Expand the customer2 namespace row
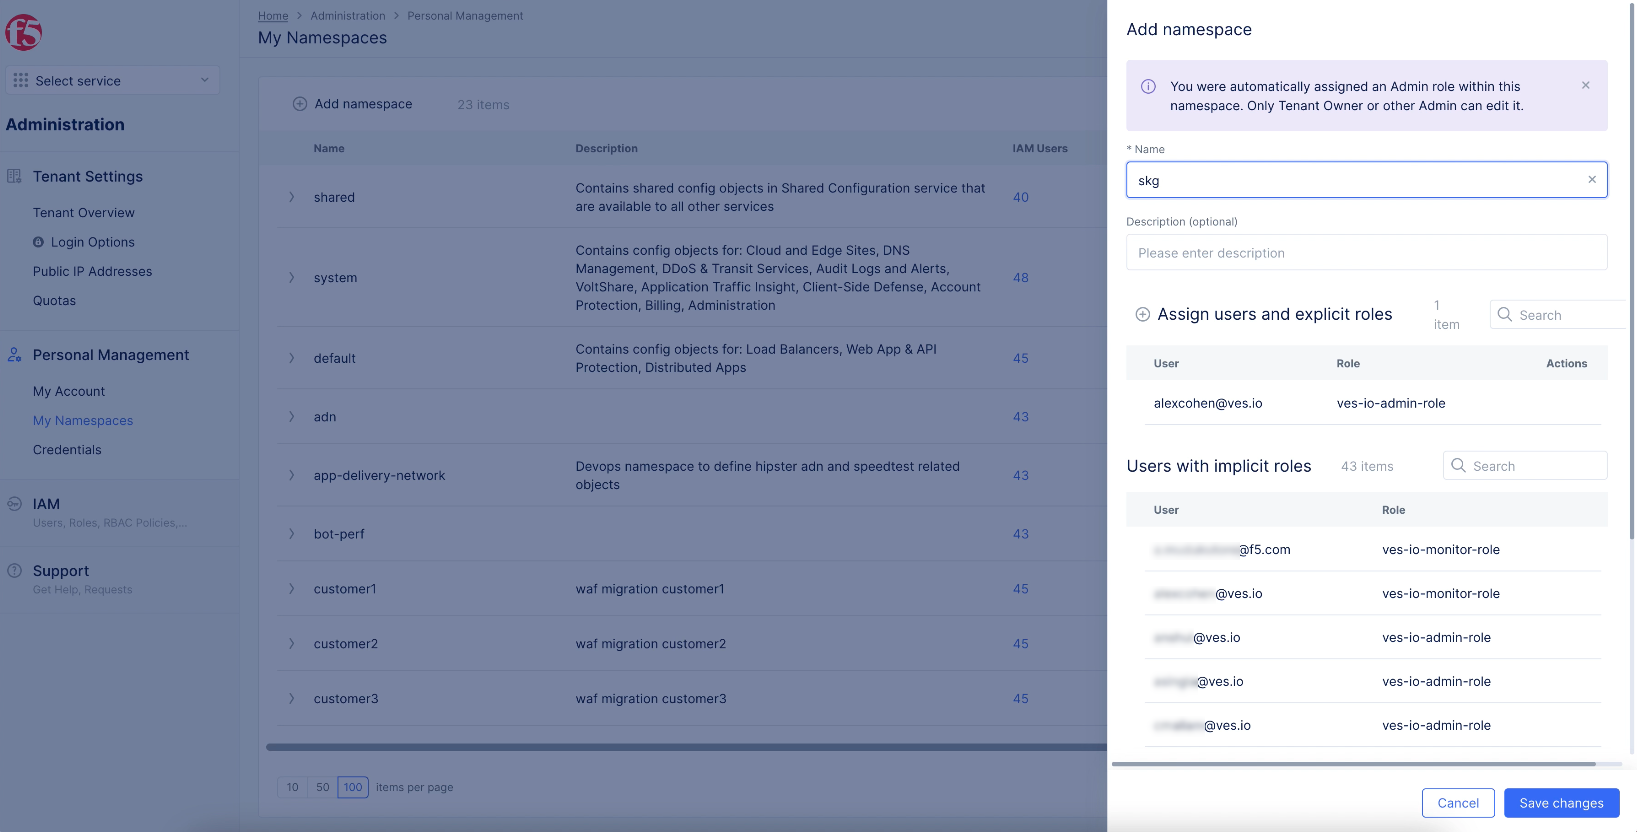Image resolution: width=1637 pixels, height=832 pixels. pyautogui.click(x=292, y=644)
